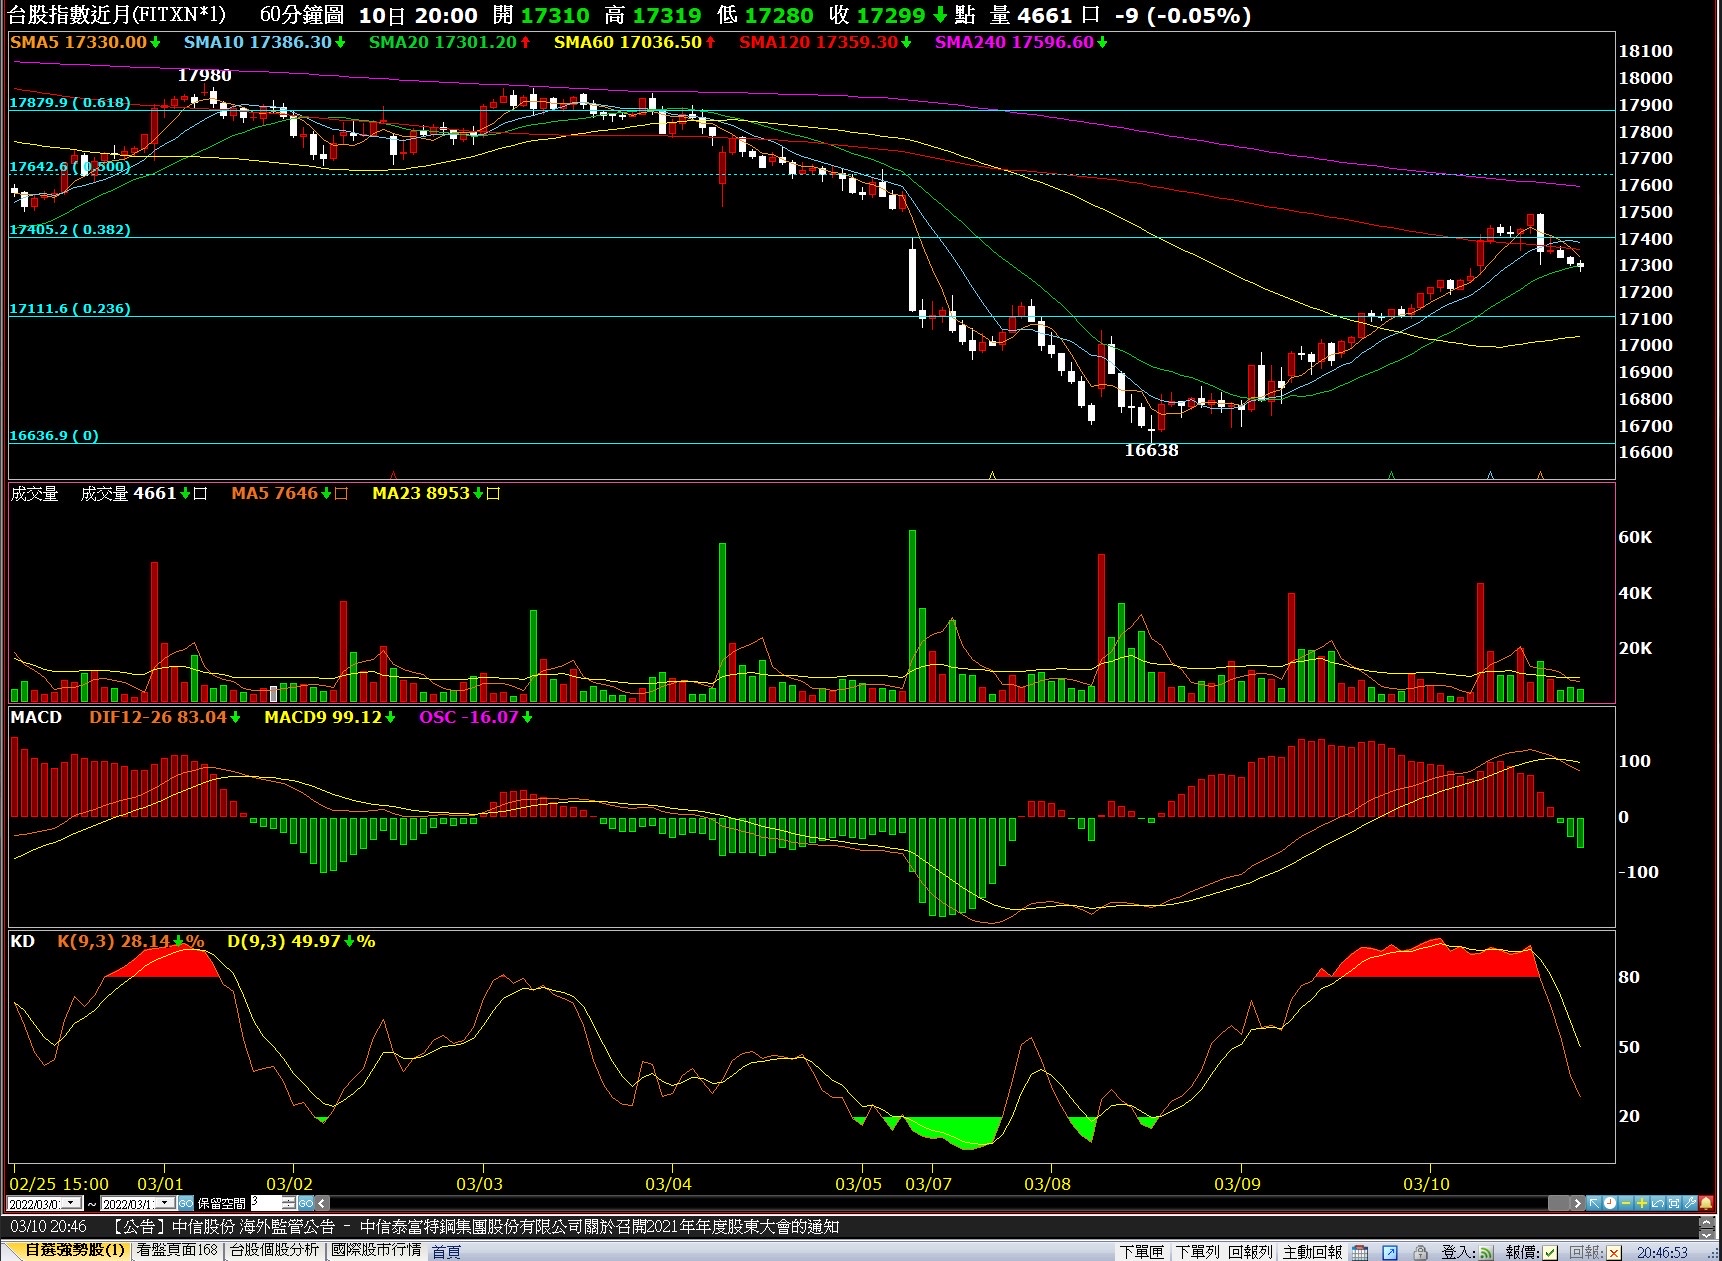Open the end date dropdown
Image resolution: width=1722 pixels, height=1261 pixels.
click(164, 1203)
